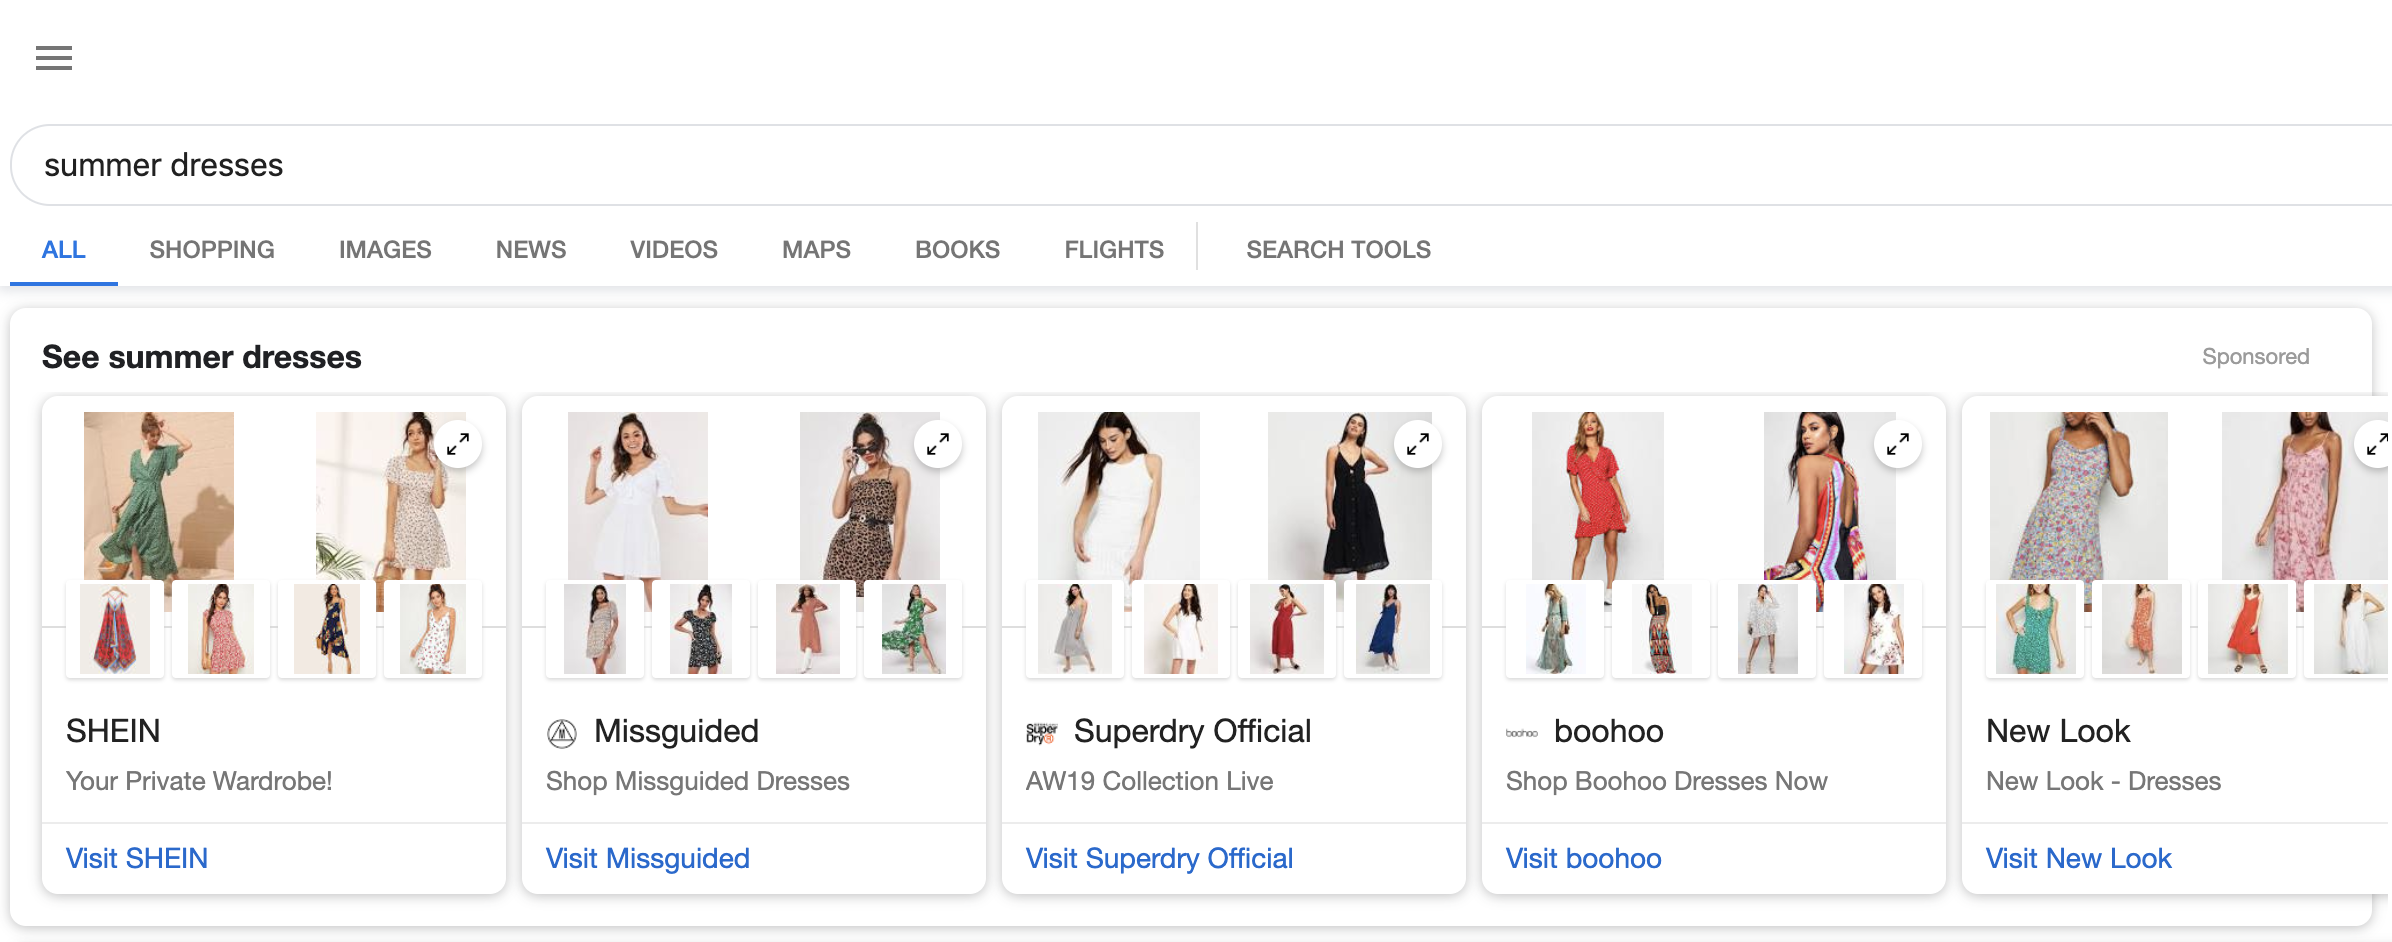Click 'AW19 Collection Live' text
The image size is (2392, 942).
[x=1150, y=781]
